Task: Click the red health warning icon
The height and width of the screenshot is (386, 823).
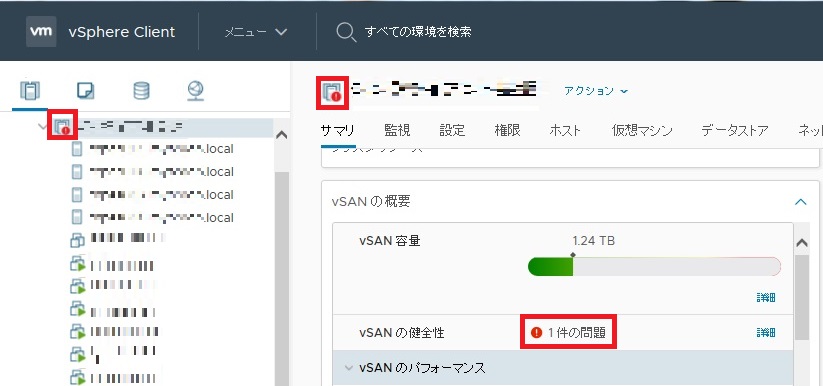Action: coord(536,332)
